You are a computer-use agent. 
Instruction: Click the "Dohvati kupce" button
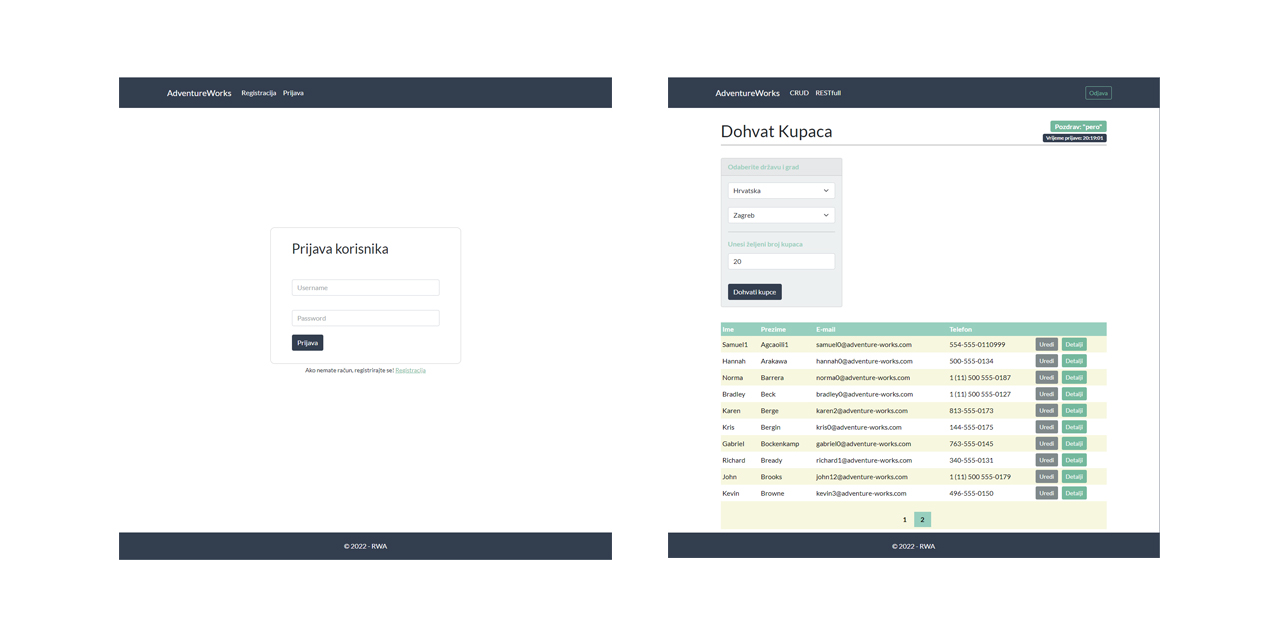click(x=754, y=291)
